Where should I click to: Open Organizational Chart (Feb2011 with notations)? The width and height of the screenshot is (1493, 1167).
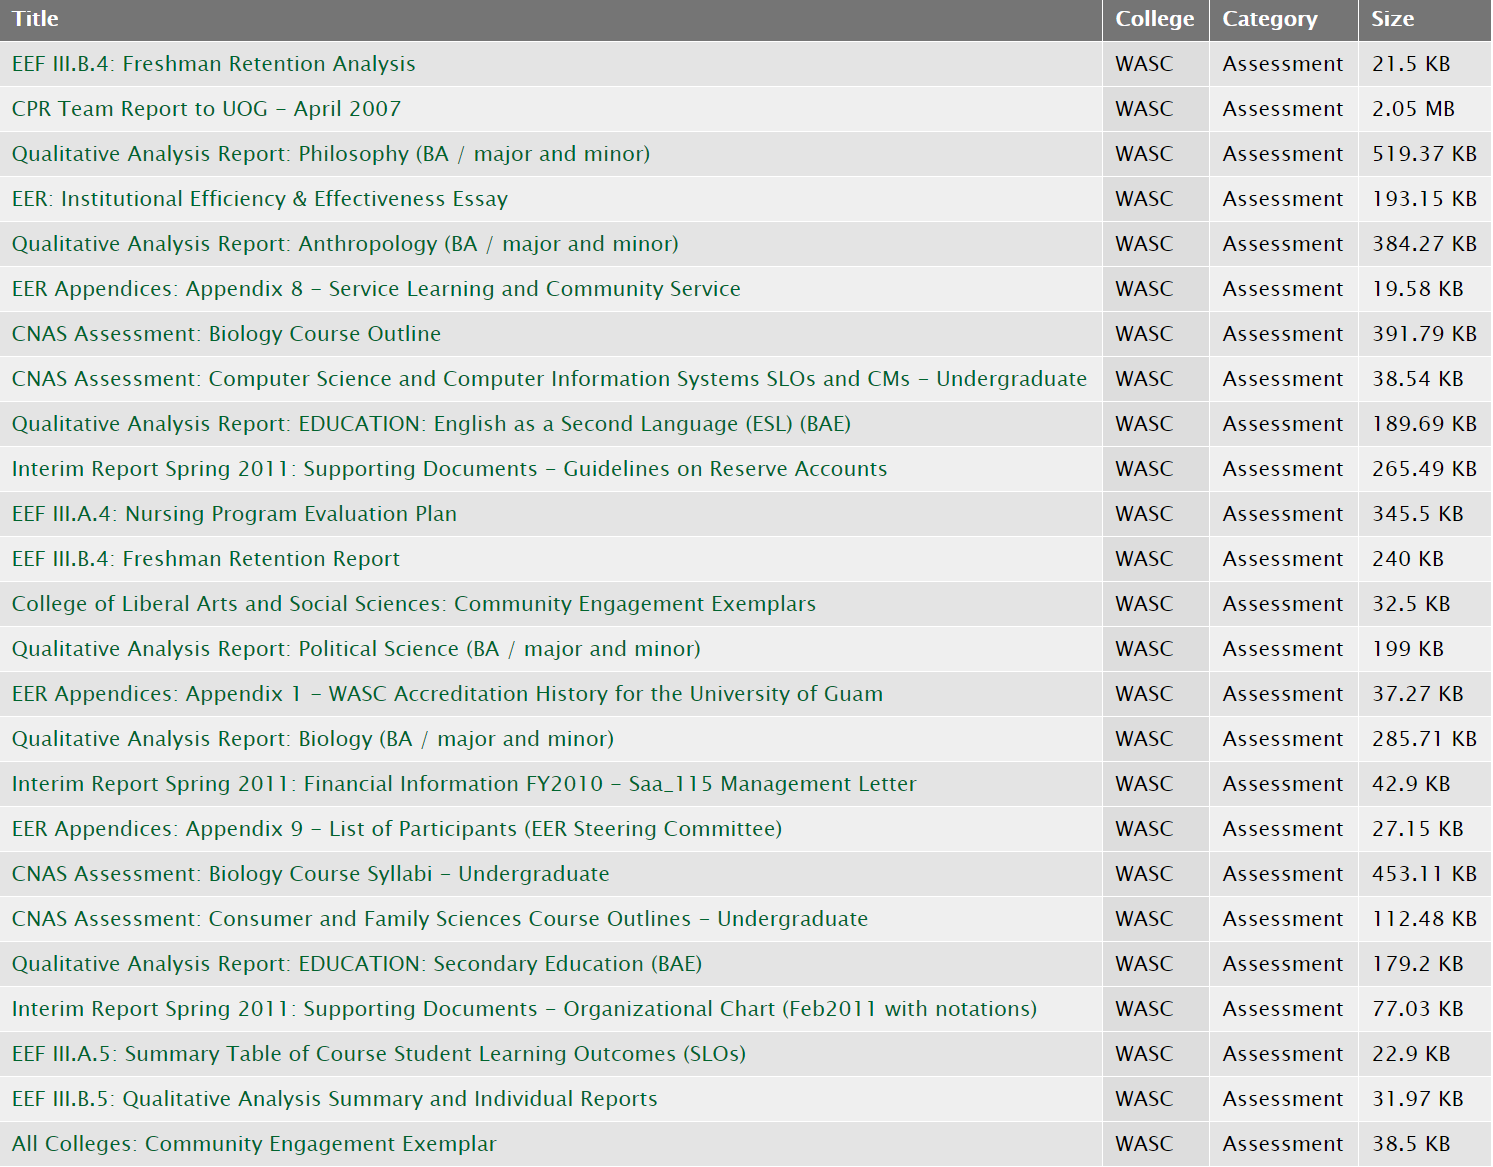(524, 1009)
